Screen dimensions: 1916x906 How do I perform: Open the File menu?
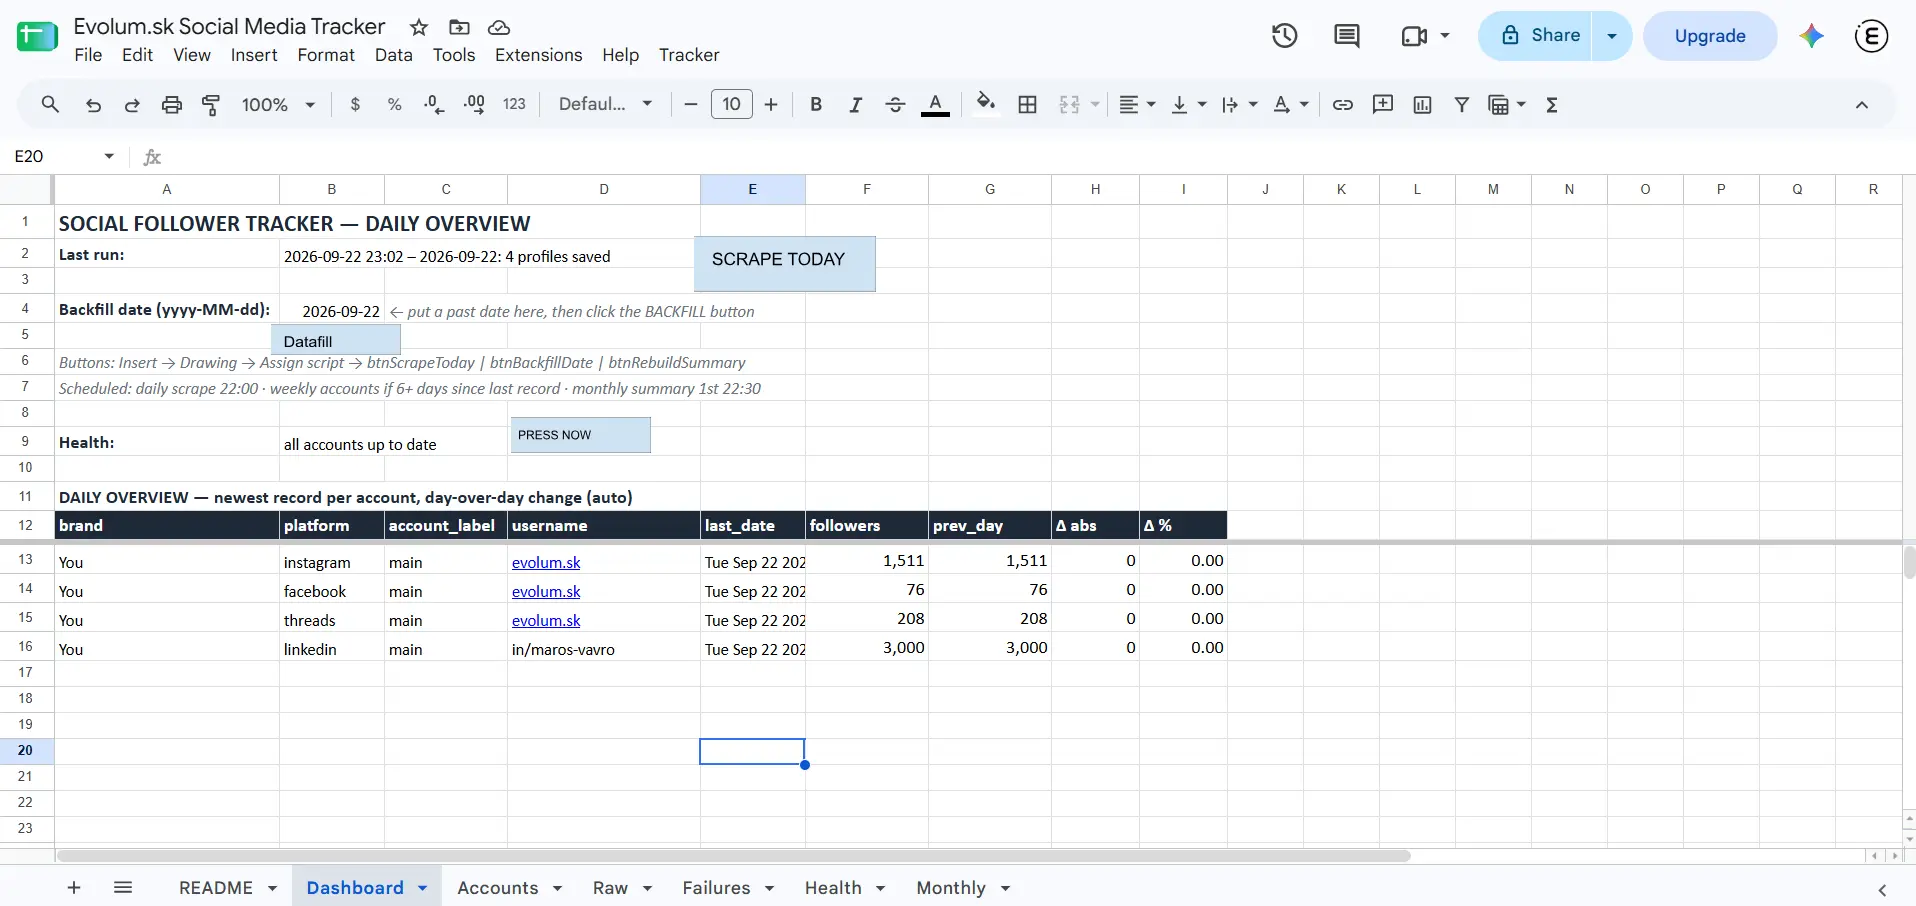88,55
